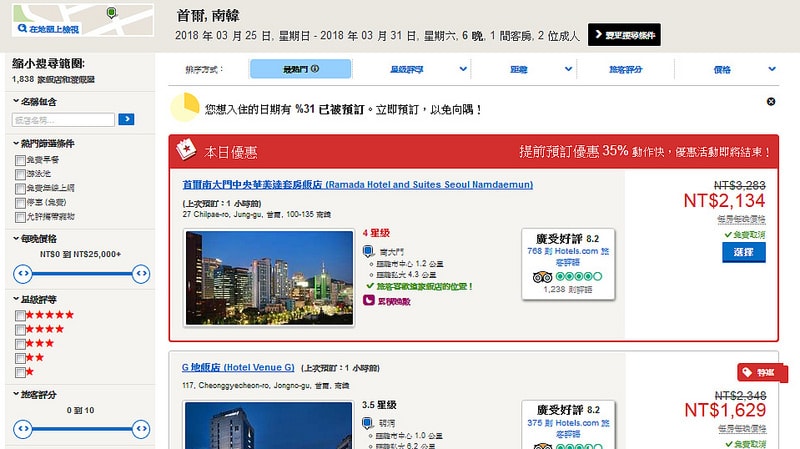
Task: Click the 1,238 TripAdvisor reviews count text
Action: click(x=567, y=289)
